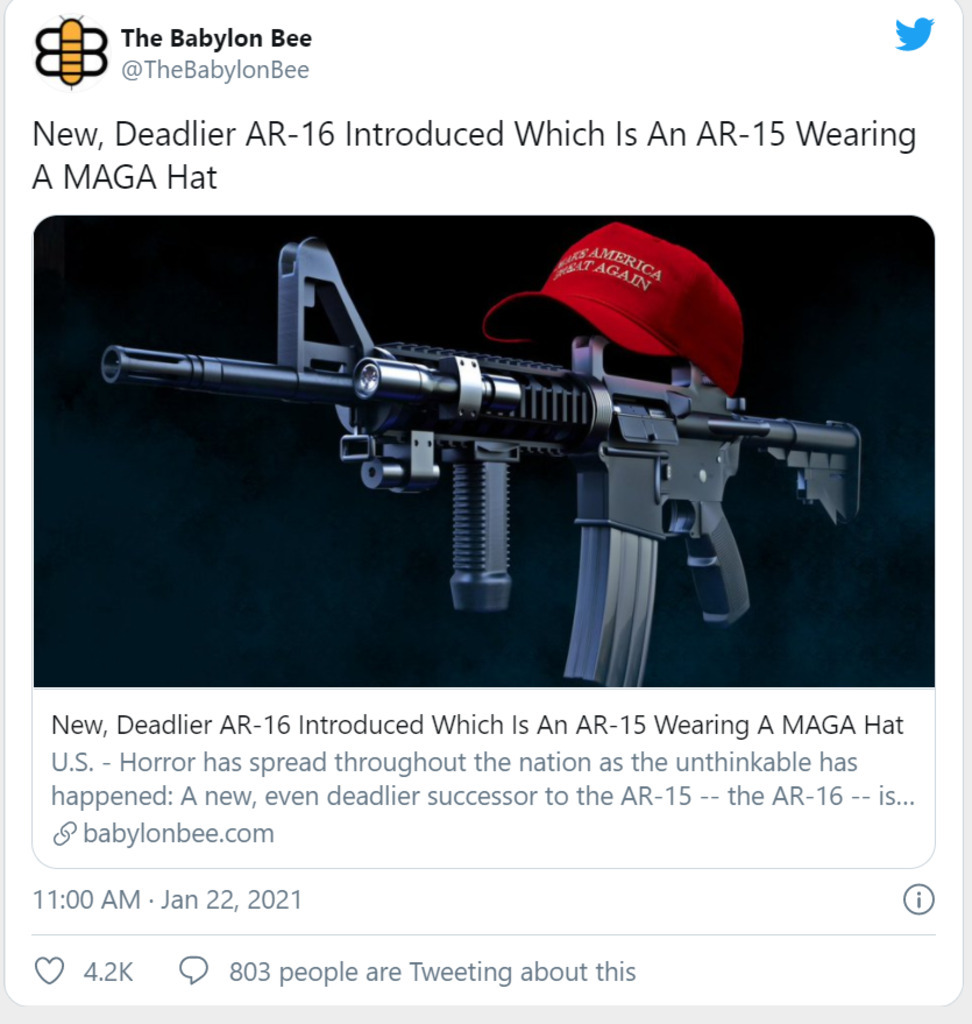Open the babylonbee.com domain link
The width and height of the screenshot is (972, 1024).
point(178,833)
